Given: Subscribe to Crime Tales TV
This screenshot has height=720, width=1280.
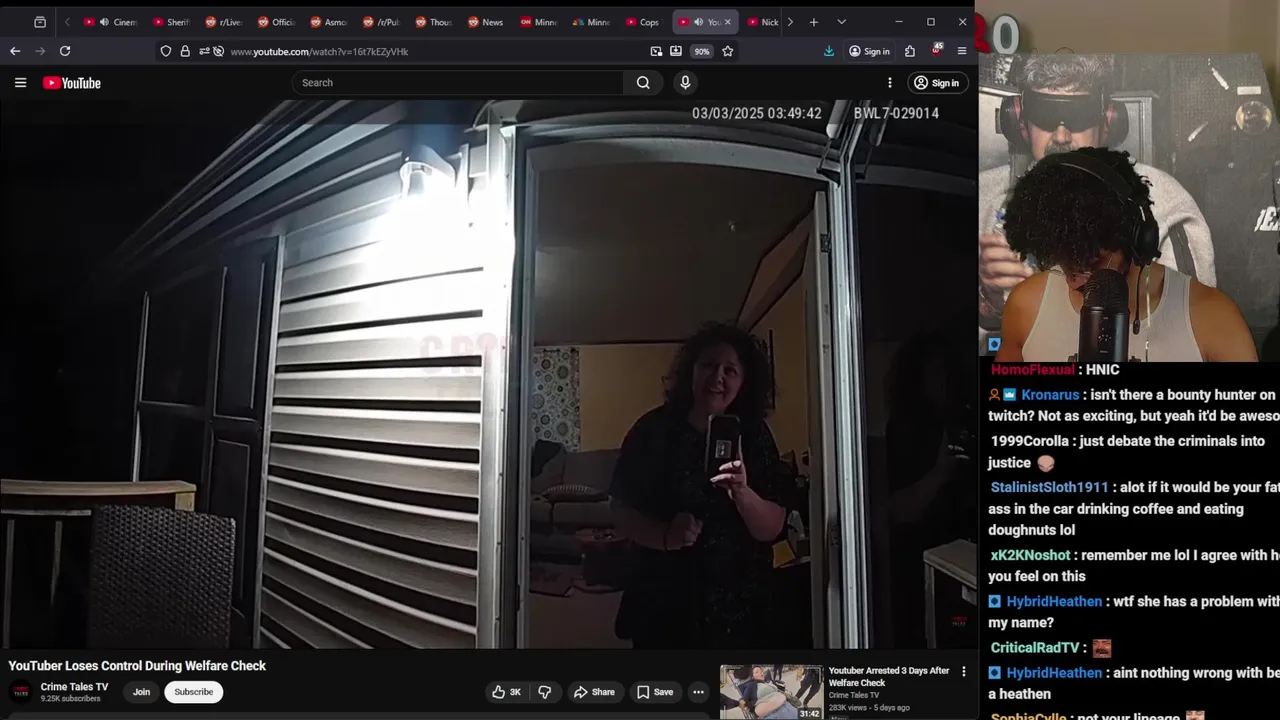Looking at the screenshot, I should (194, 692).
